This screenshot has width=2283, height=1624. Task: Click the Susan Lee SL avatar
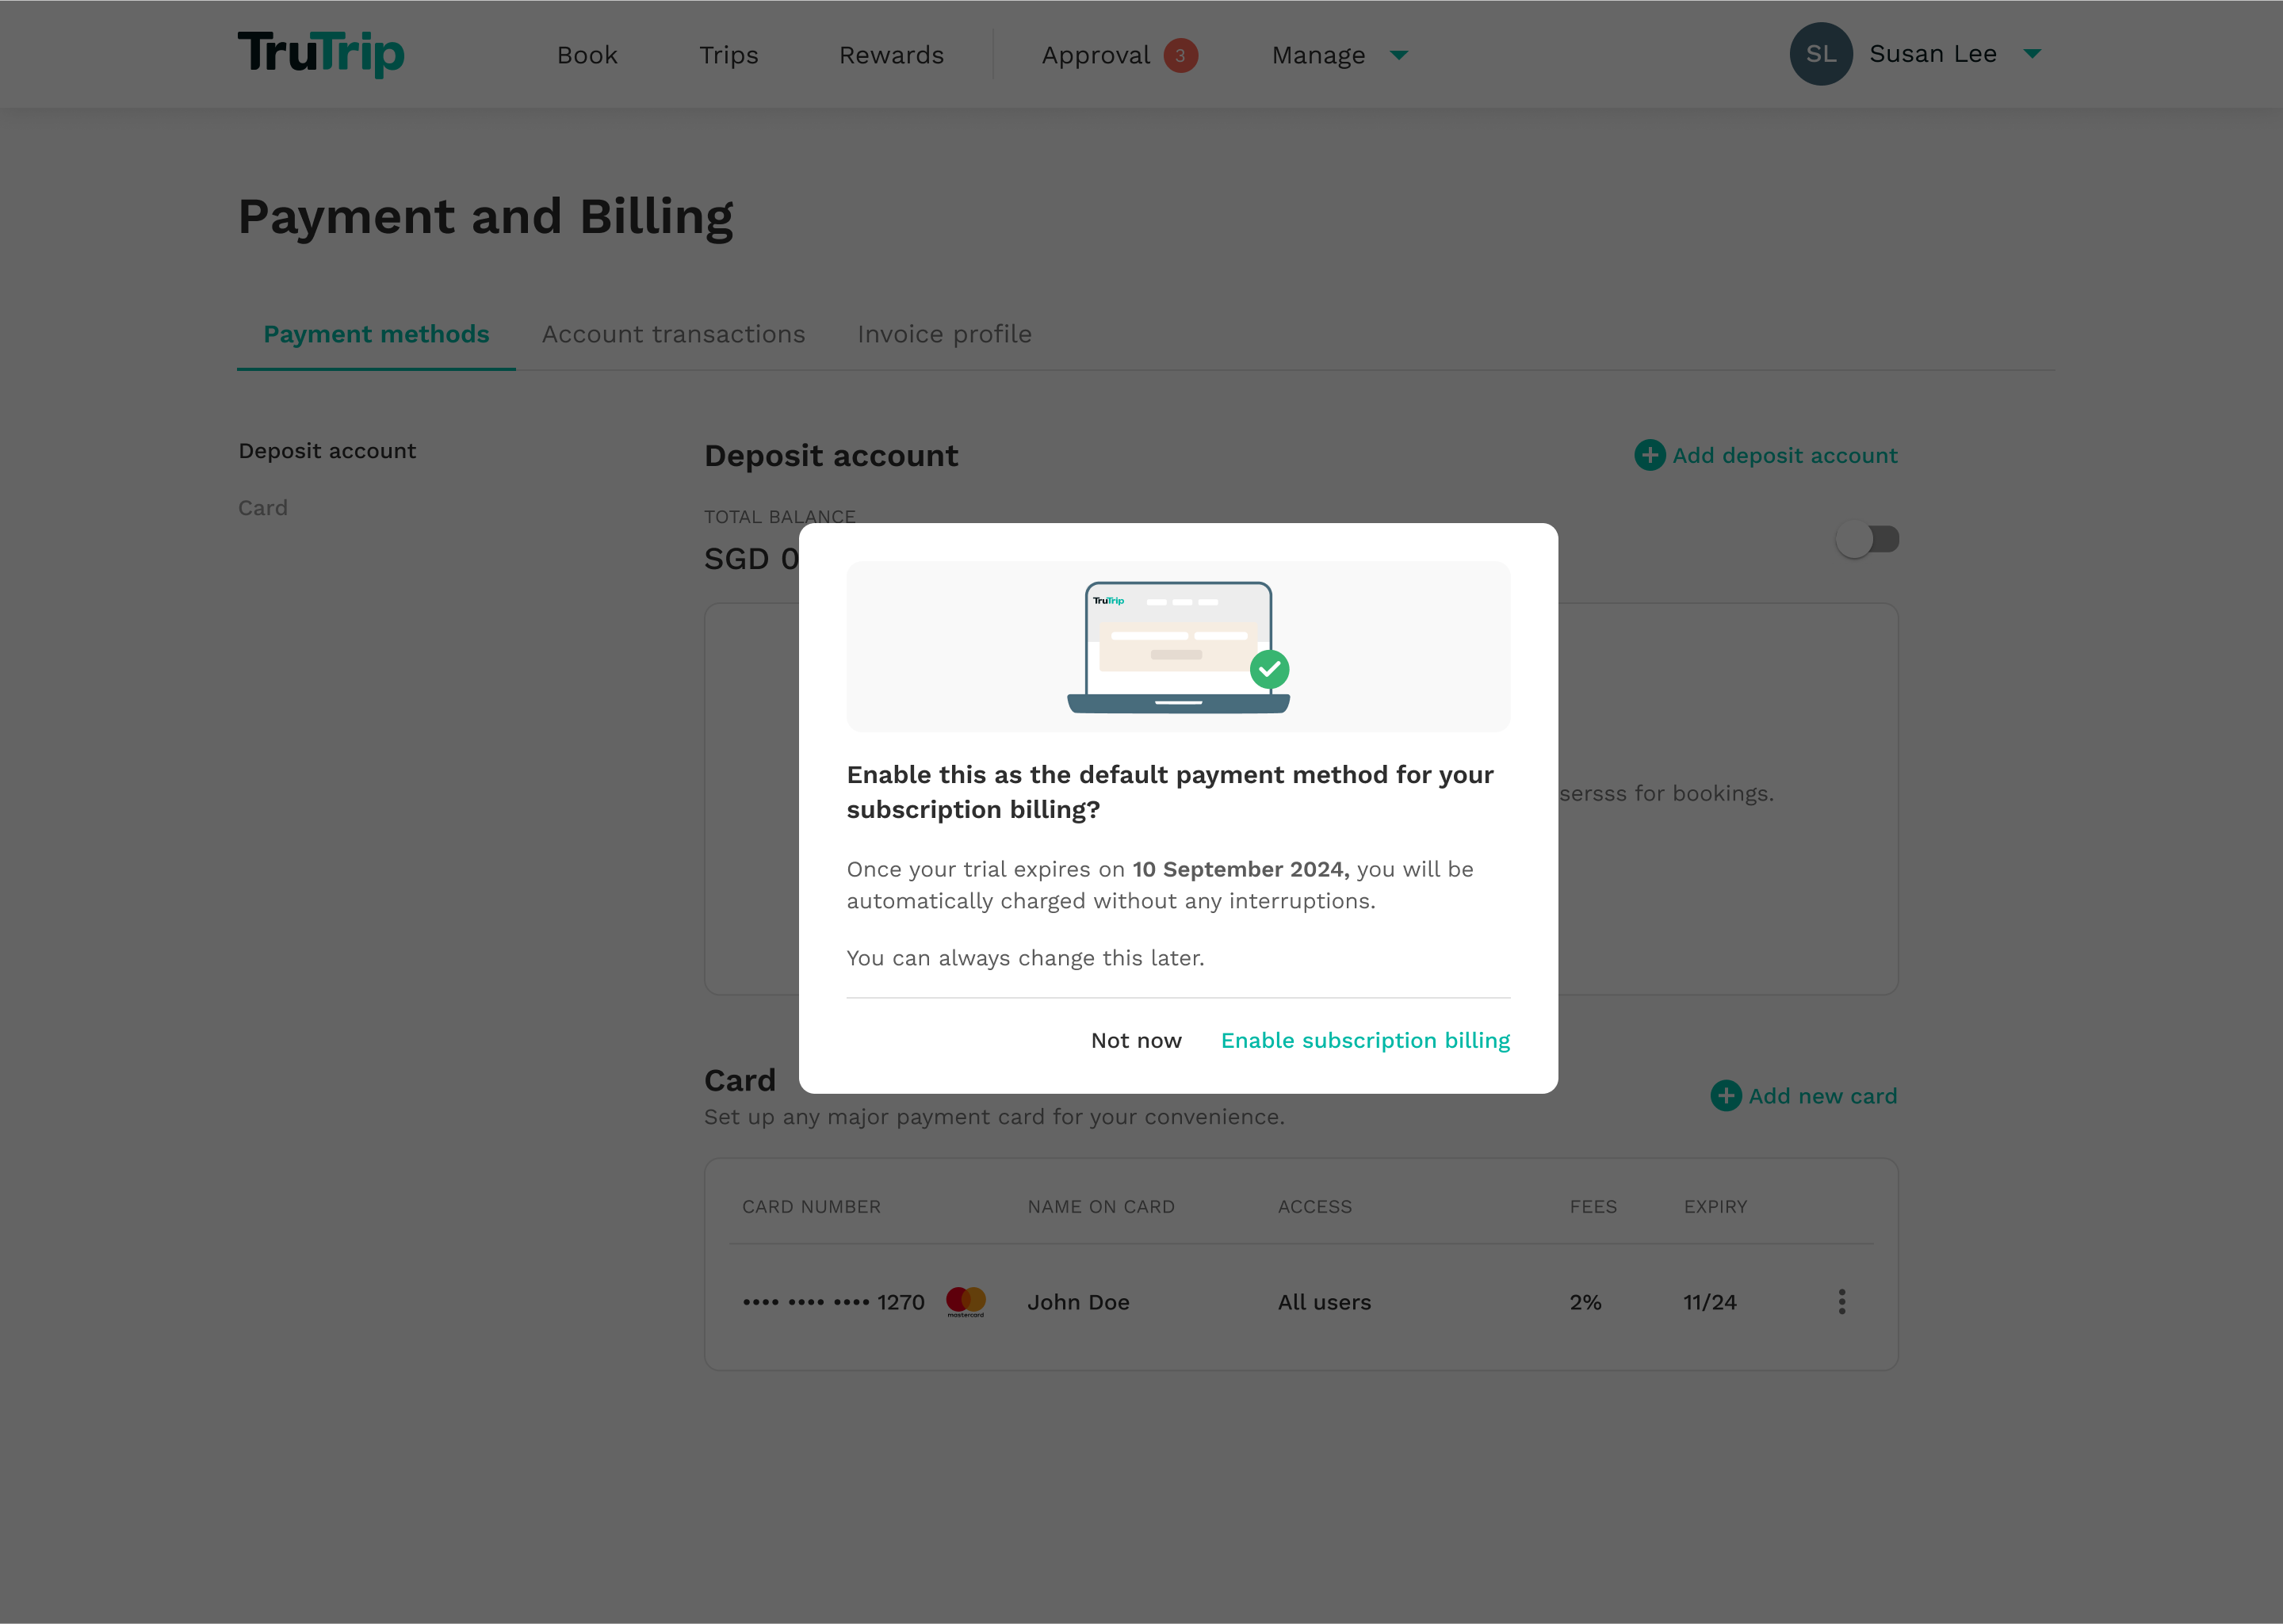tap(1821, 54)
